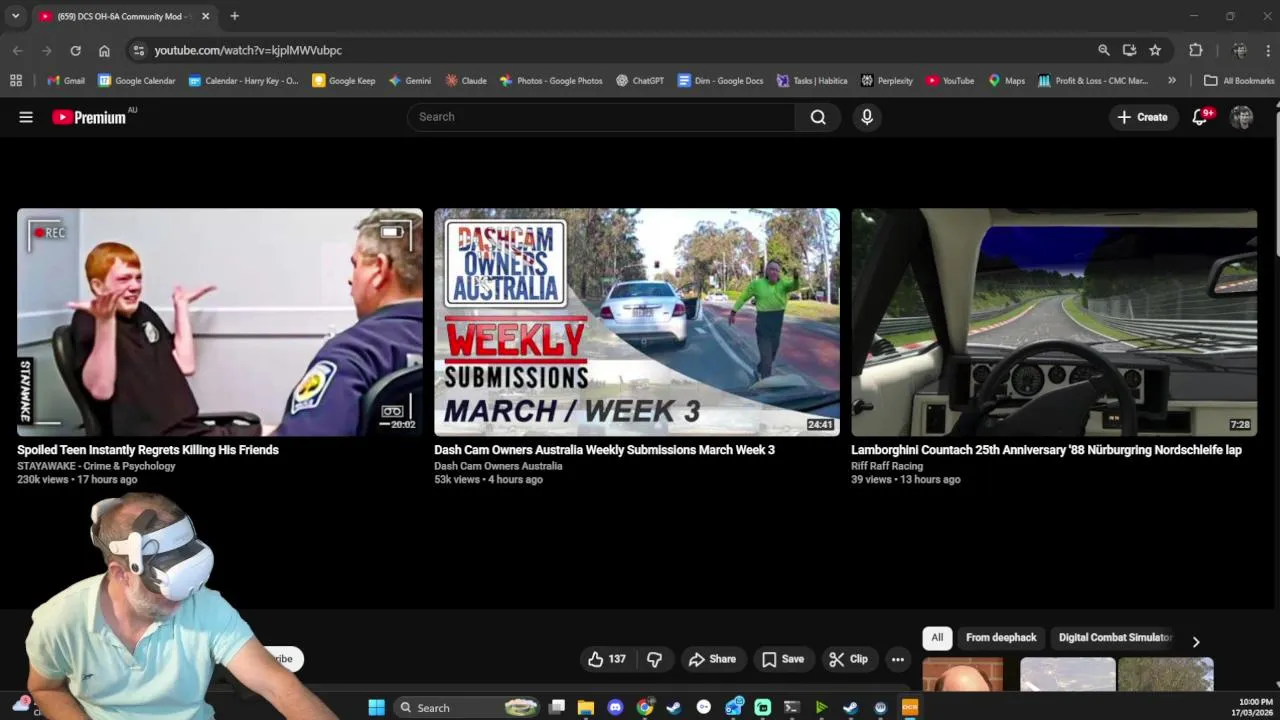This screenshot has height=720, width=1280.
Task: Open the Photos - Google Photos bookmark
Action: coord(551,80)
